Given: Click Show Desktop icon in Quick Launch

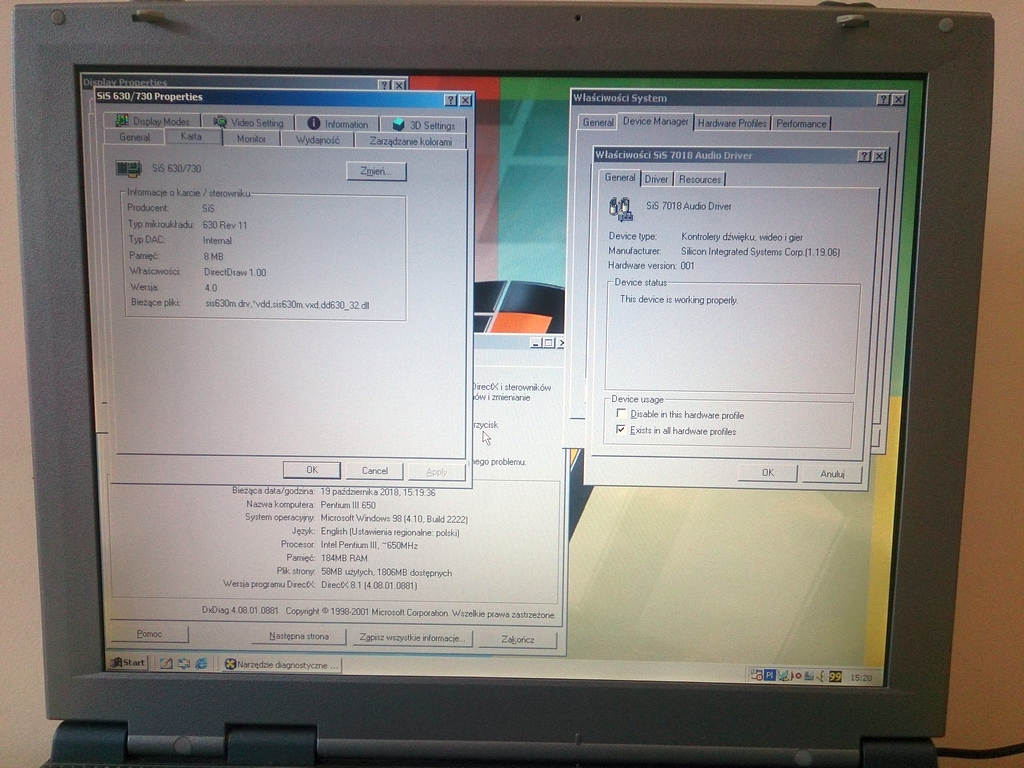Looking at the screenshot, I should click(x=184, y=664).
